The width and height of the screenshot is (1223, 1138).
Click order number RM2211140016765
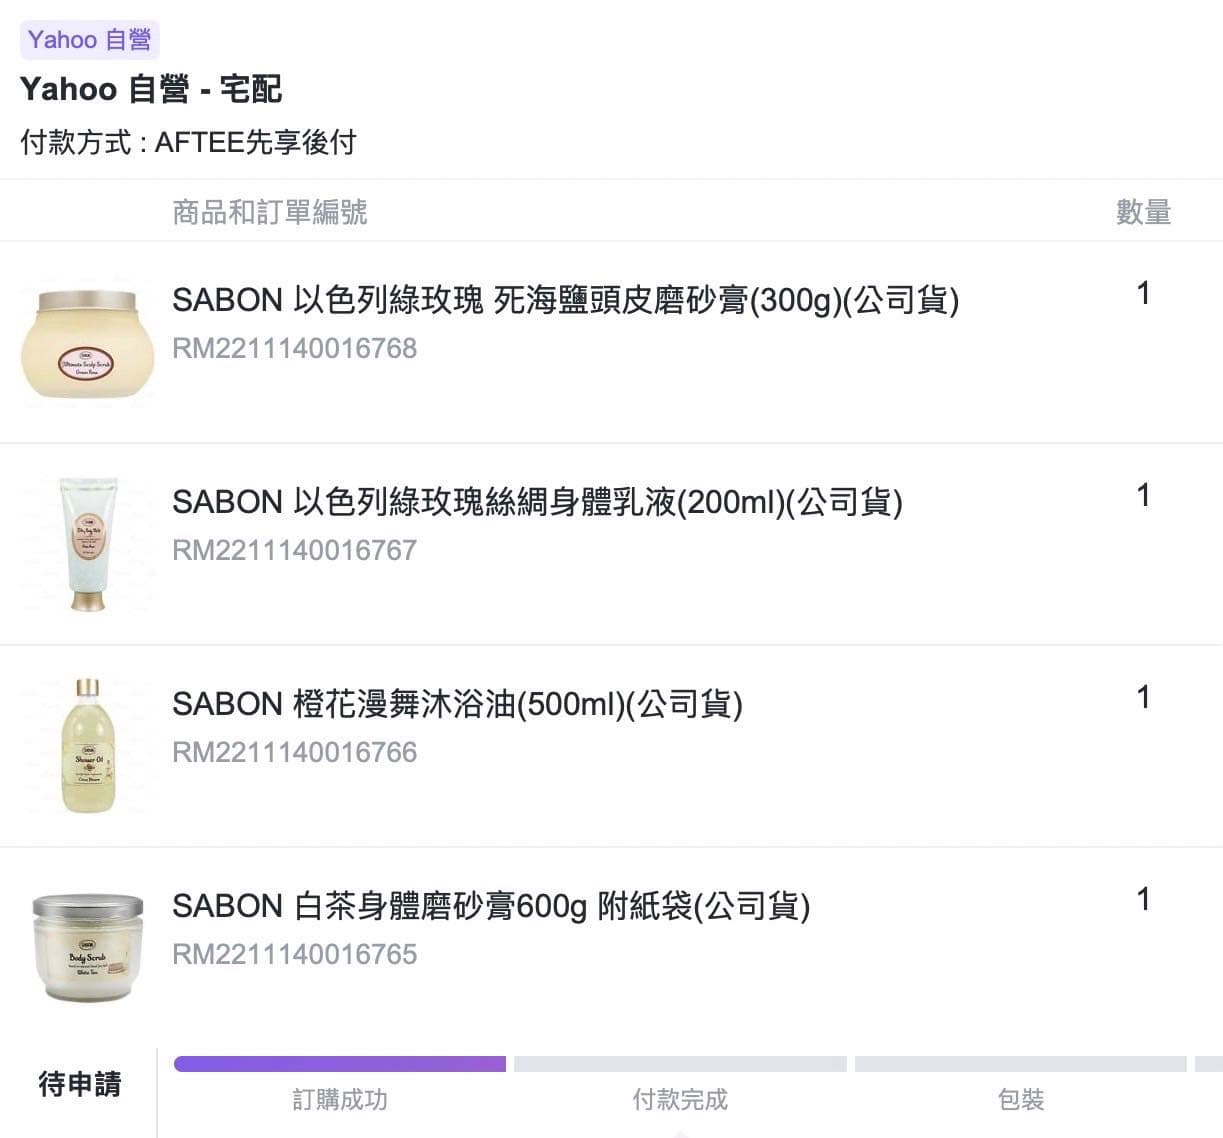(295, 954)
